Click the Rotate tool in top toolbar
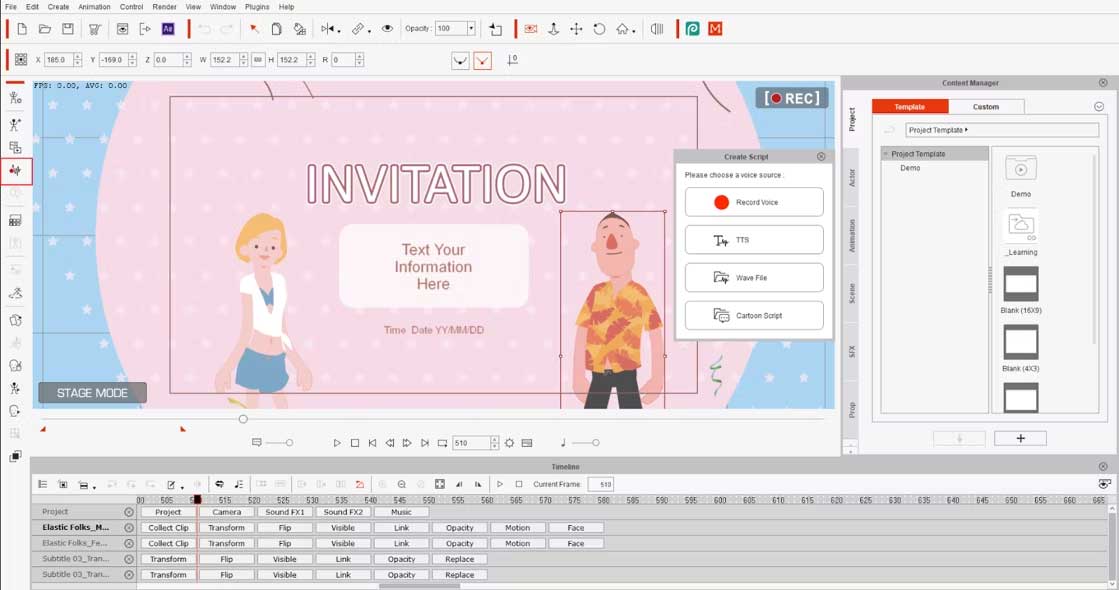The width and height of the screenshot is (1119, 590). (599, 29)
